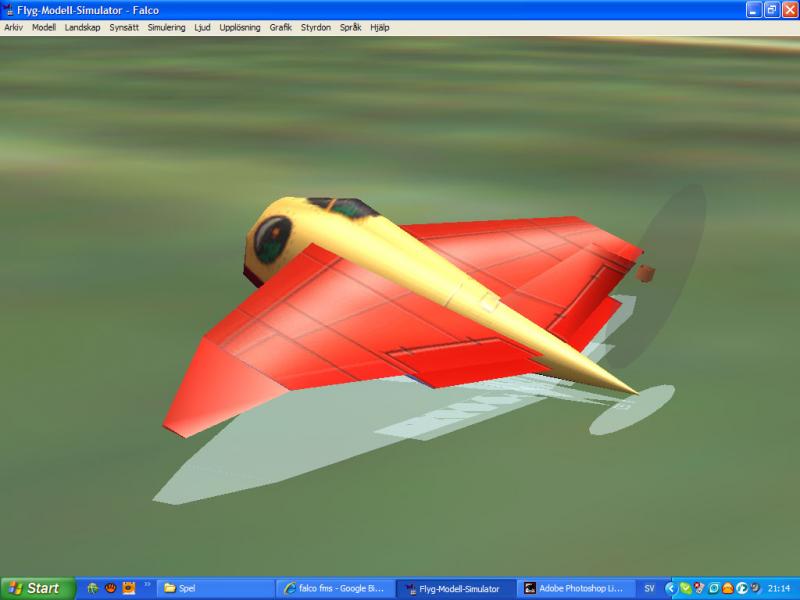Switch to falco fms Google browser window
800x600 pixels.
tap(334, 589)
